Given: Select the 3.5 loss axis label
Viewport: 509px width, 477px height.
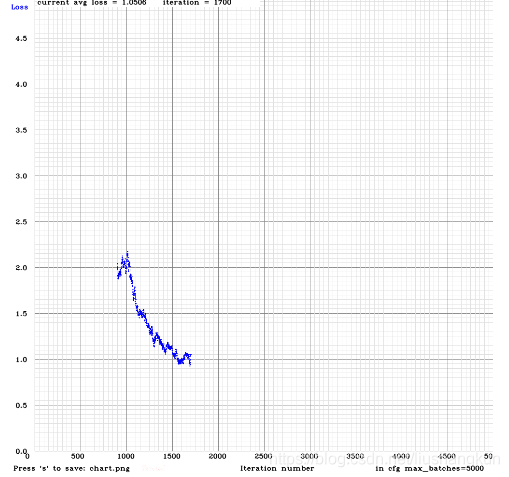Looking at the screenshot, I should point(21,130).
